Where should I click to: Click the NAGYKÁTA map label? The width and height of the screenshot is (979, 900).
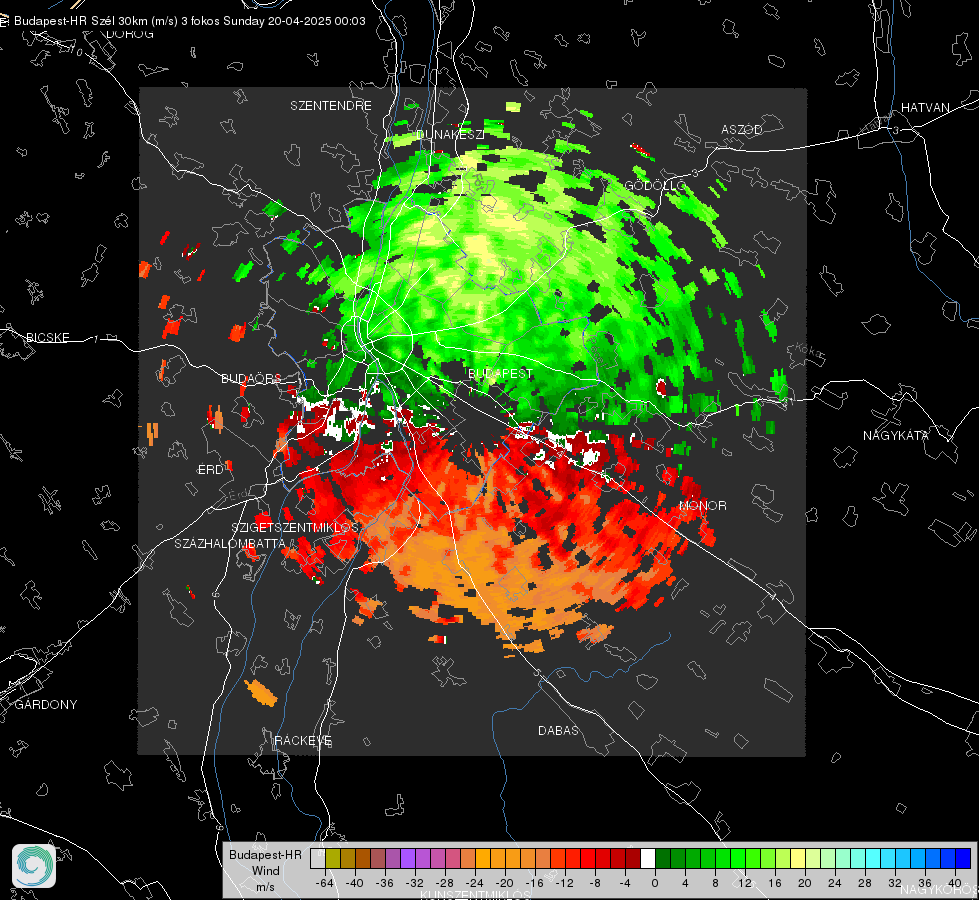[896, 435]
